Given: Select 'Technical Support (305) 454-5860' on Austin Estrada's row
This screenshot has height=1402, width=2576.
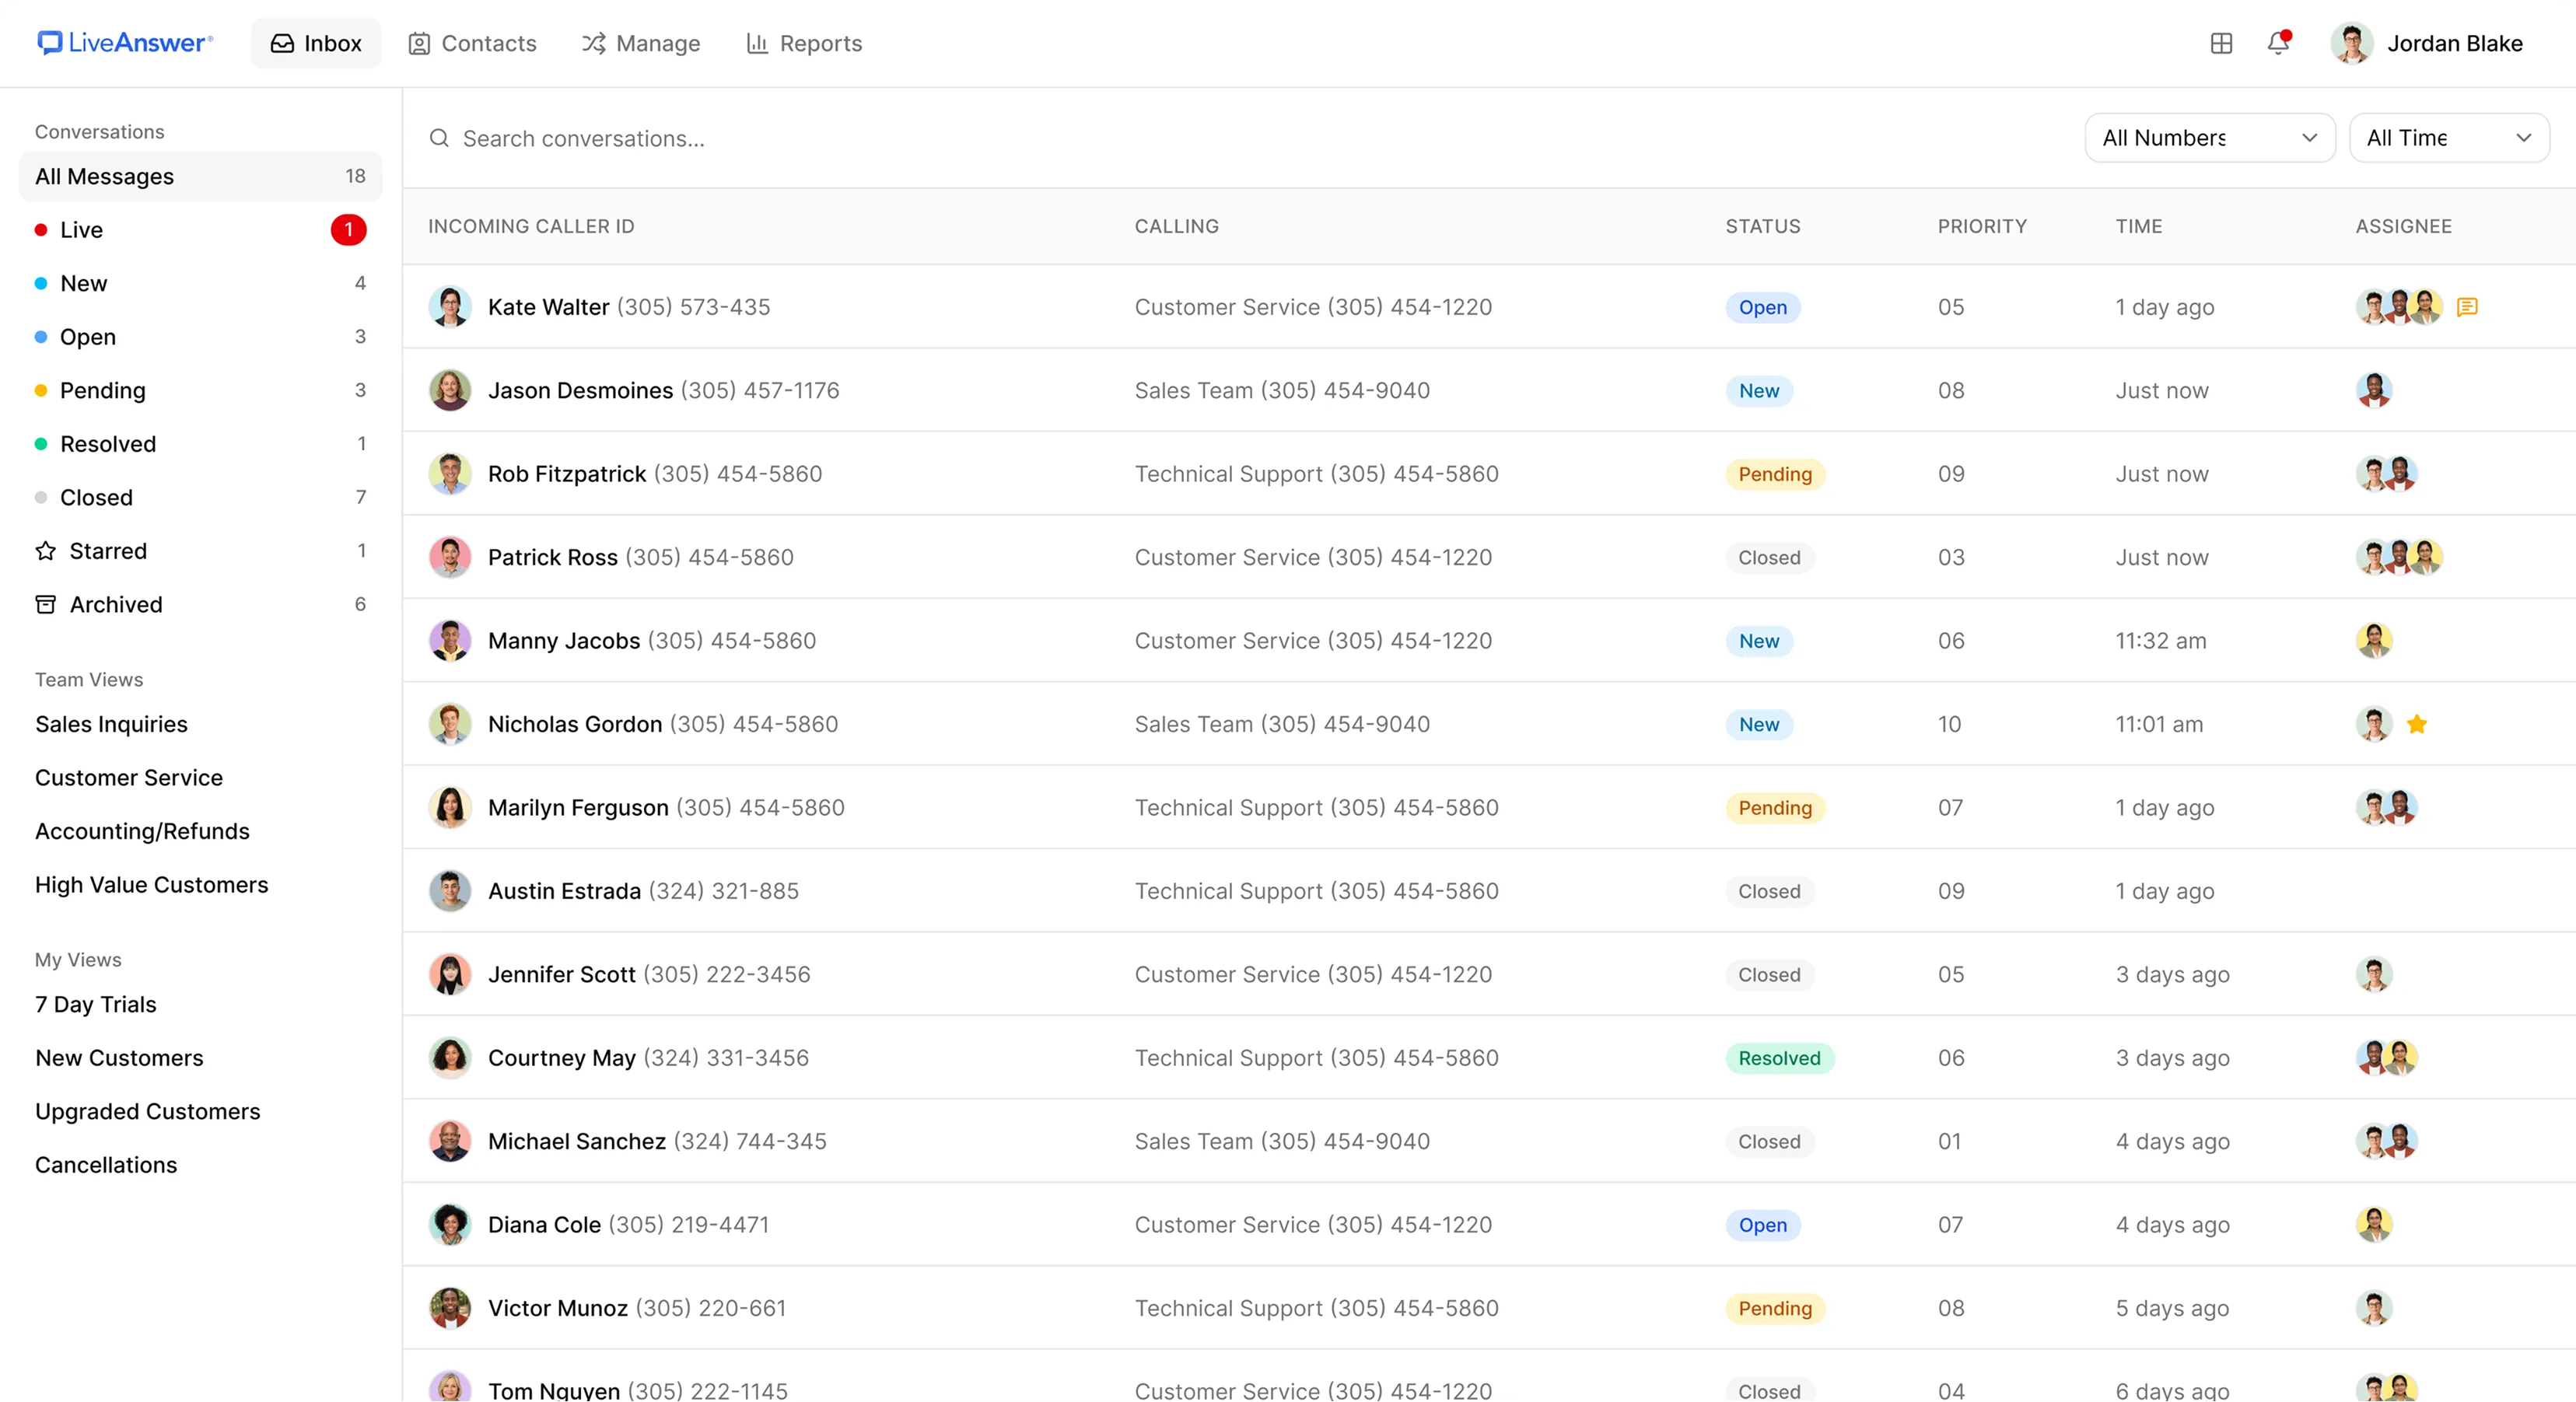Looking at the screenshot, I should tap(1316, 891).
